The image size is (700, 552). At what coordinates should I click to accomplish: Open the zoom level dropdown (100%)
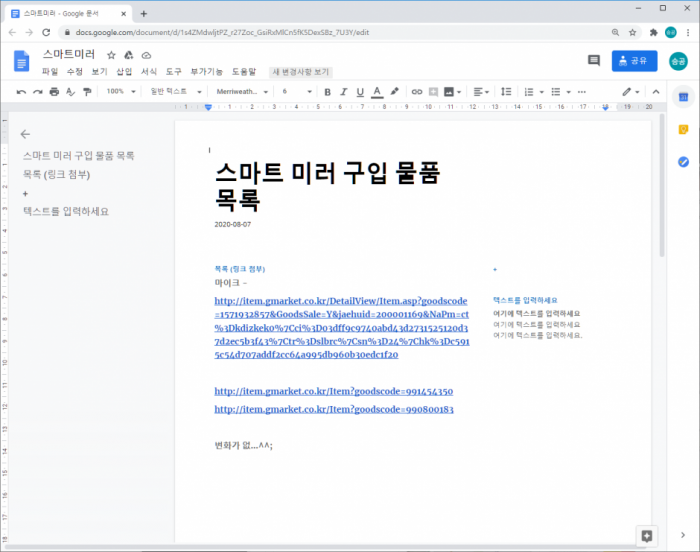click(x=120, y=91)
